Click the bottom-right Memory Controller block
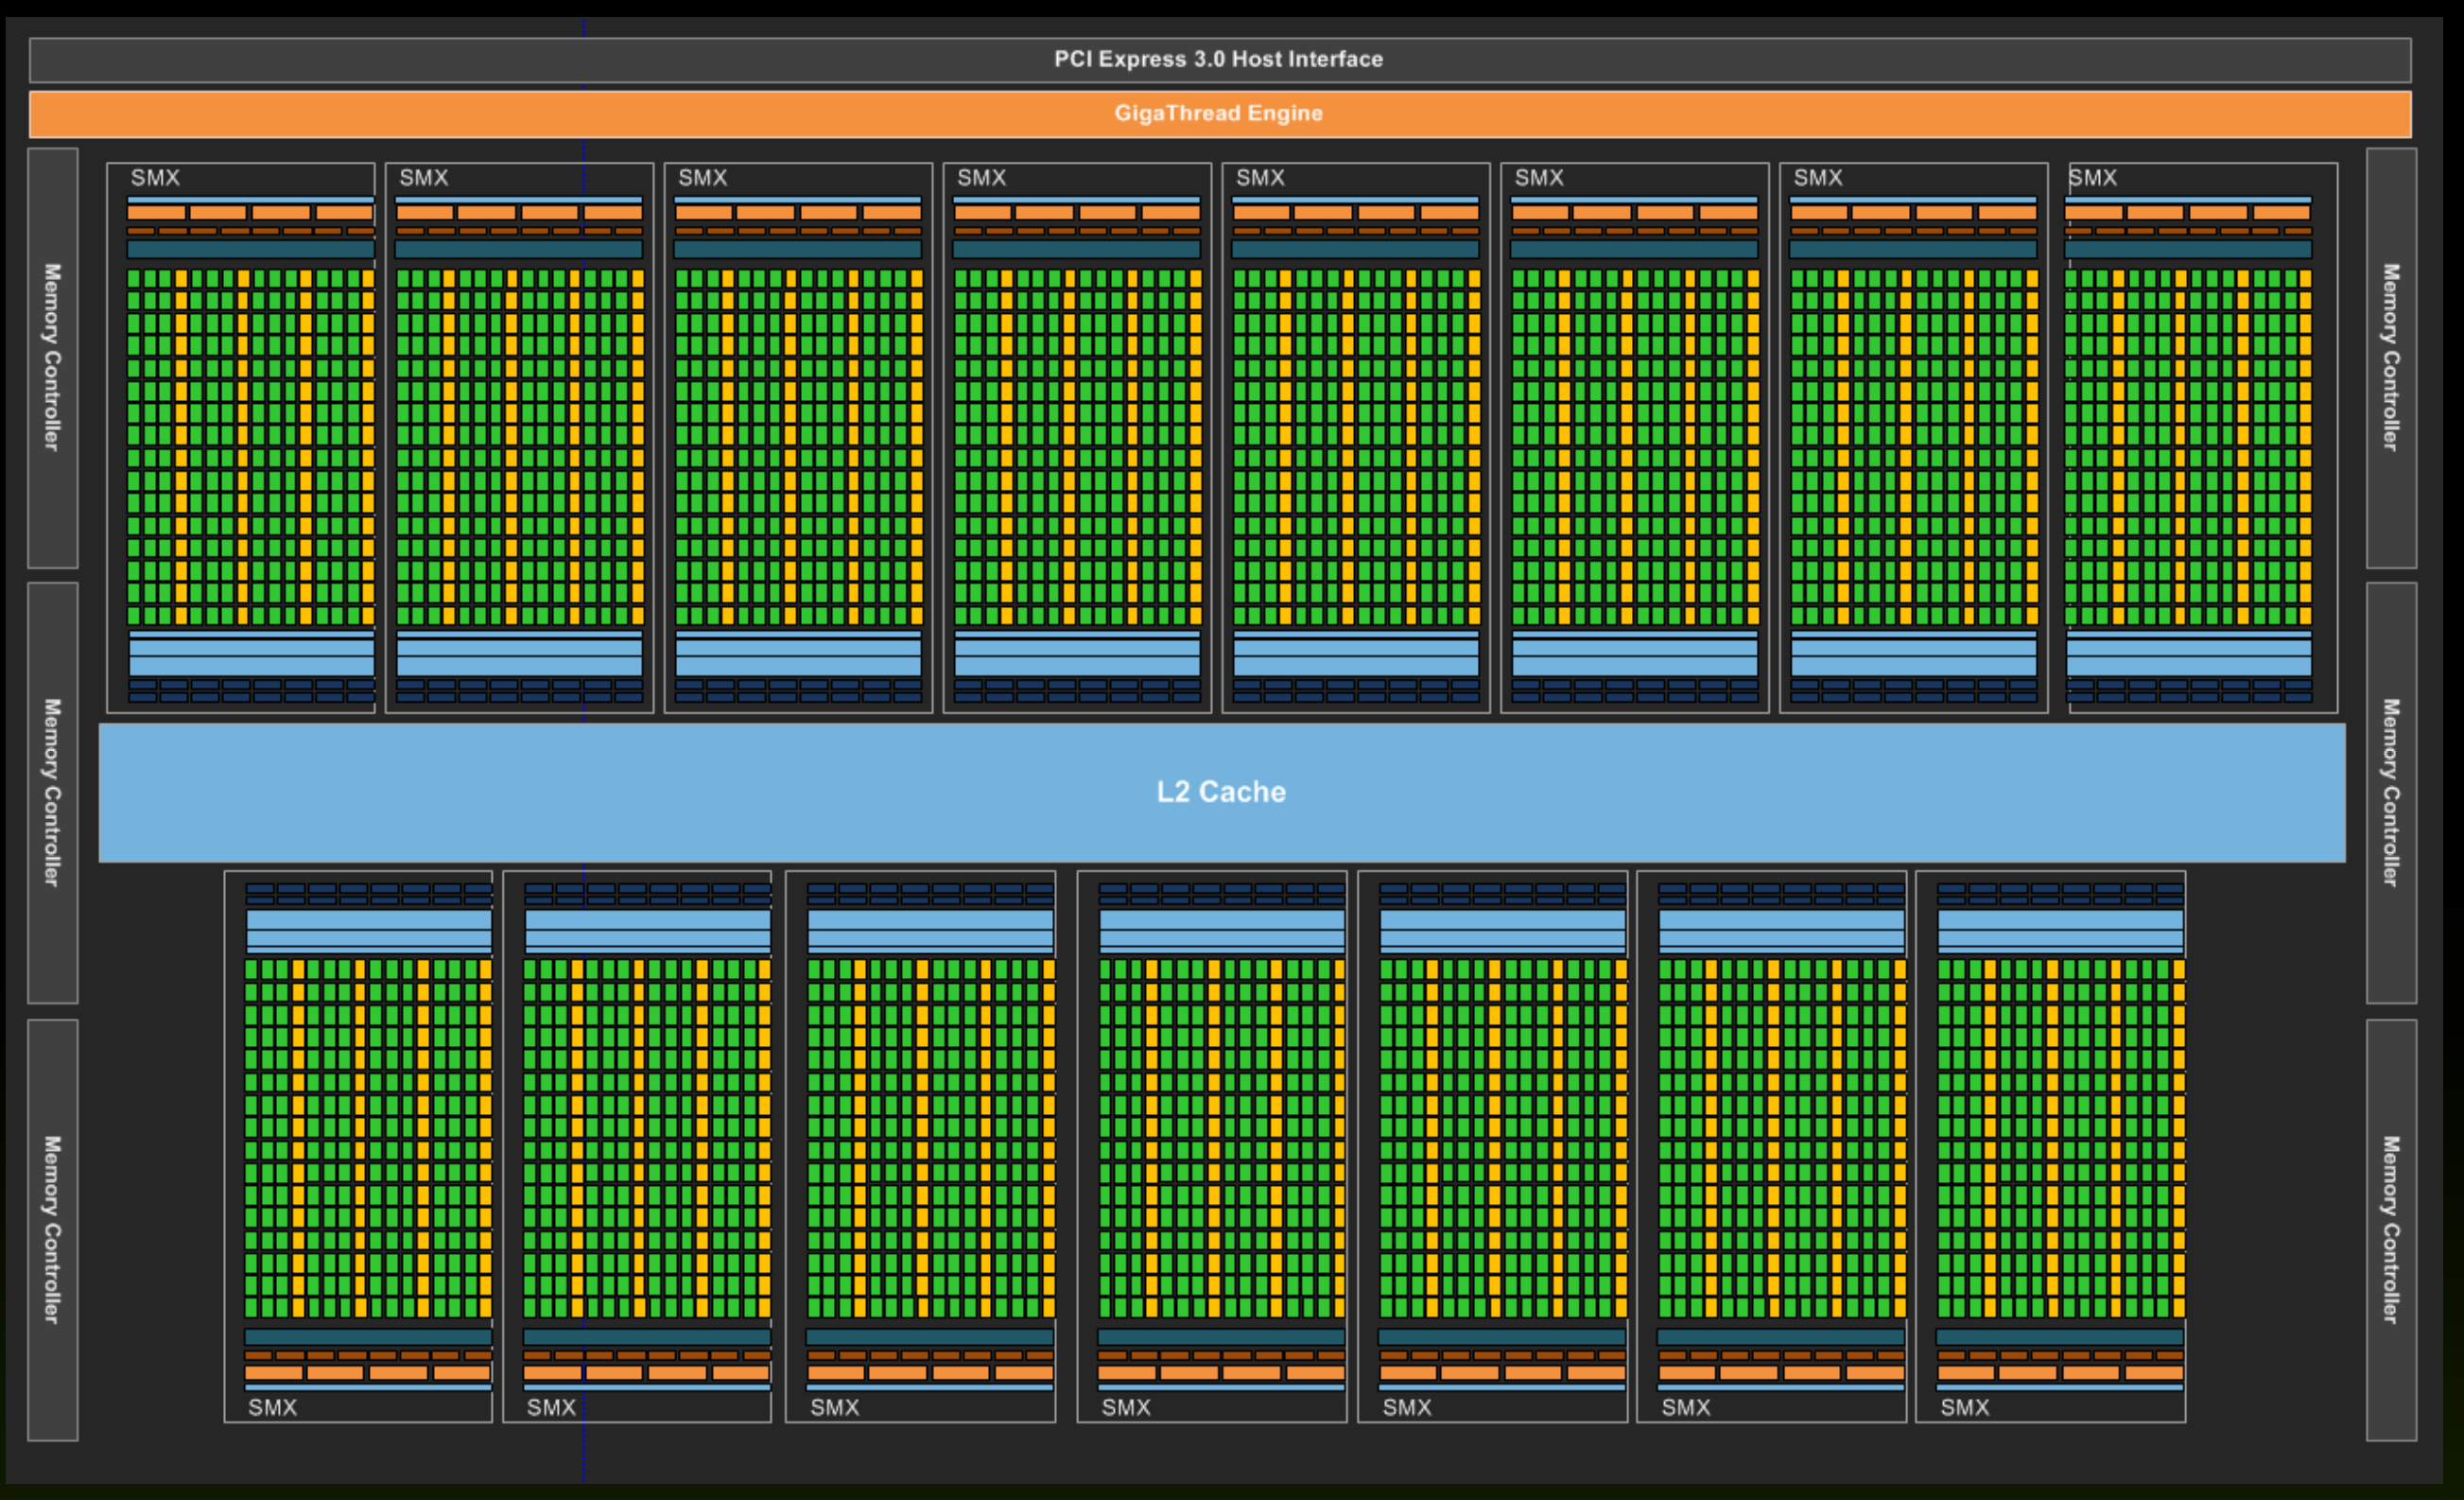 click(2391, 1230)
